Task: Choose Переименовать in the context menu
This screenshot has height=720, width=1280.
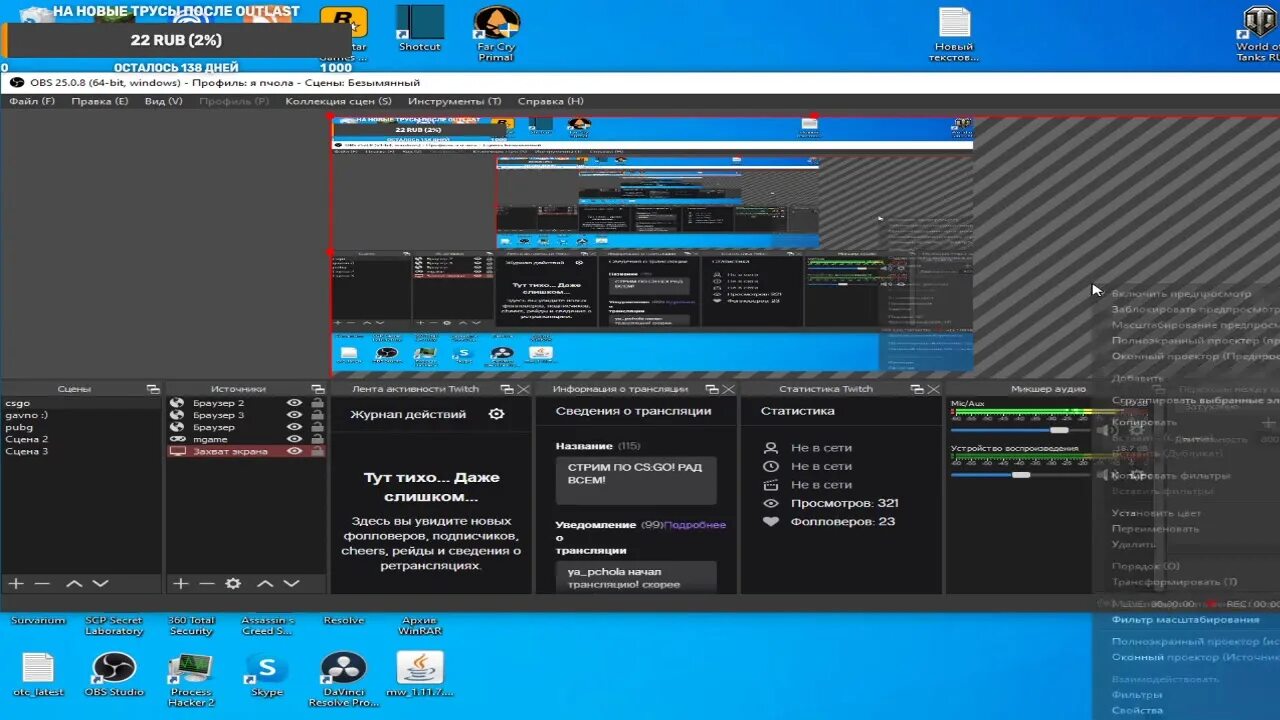Action: 1155,528
